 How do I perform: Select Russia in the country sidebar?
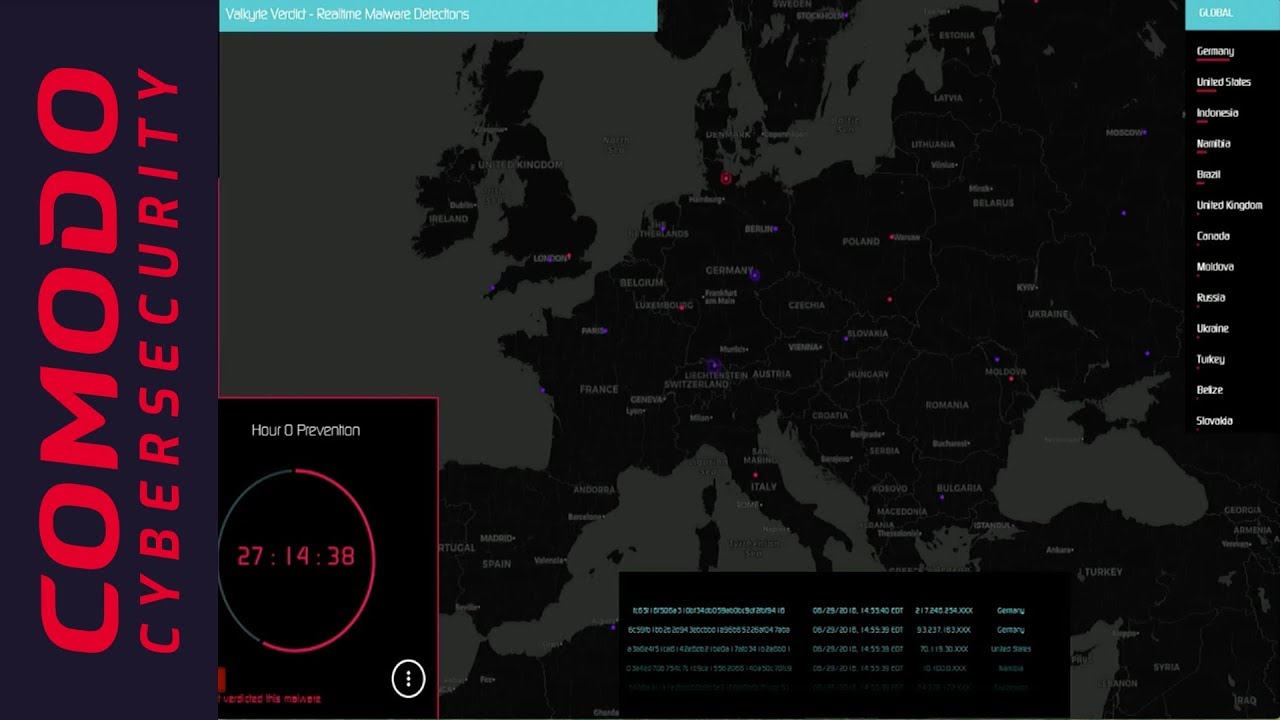coord(1210,297)
